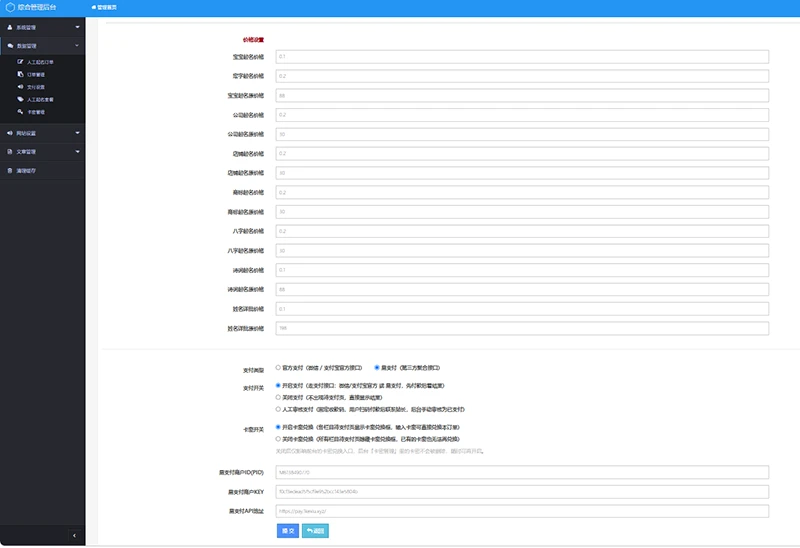Choose the 关闭支付 radio button

pos(278,397)
